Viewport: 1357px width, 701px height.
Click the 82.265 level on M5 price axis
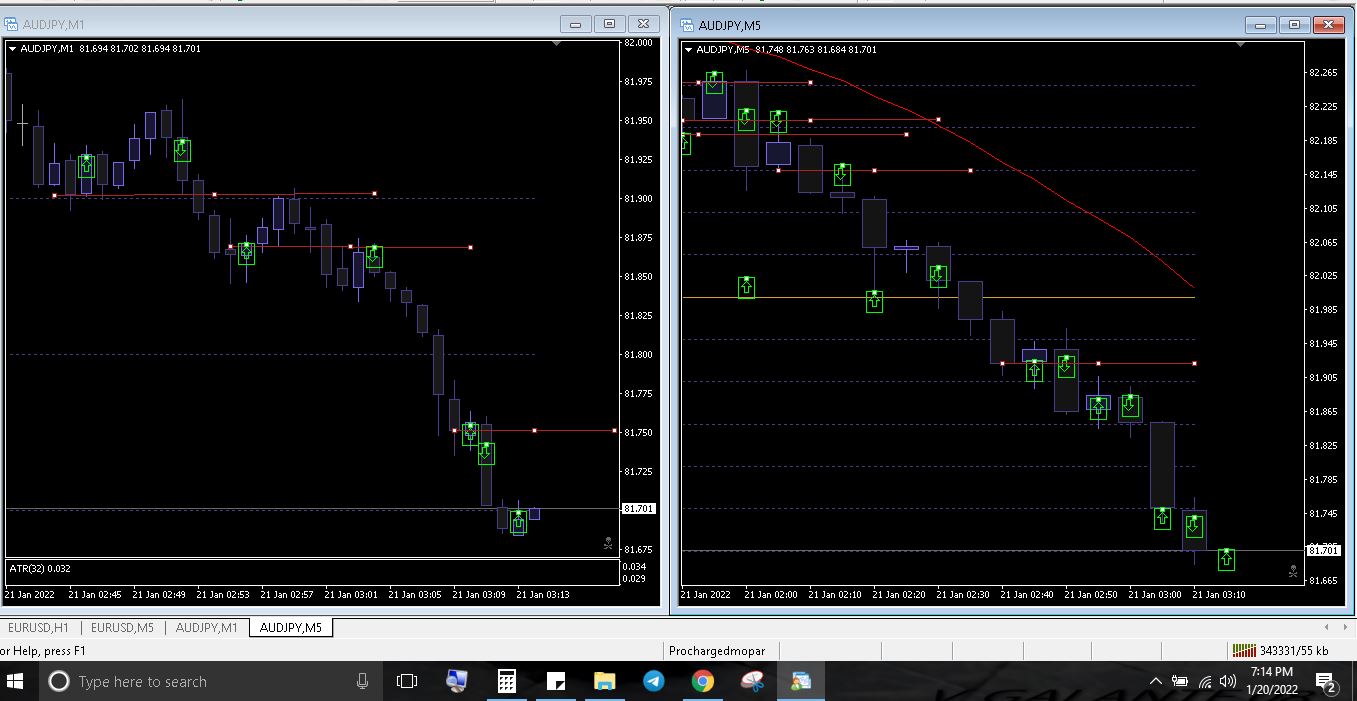(1323, 72)
